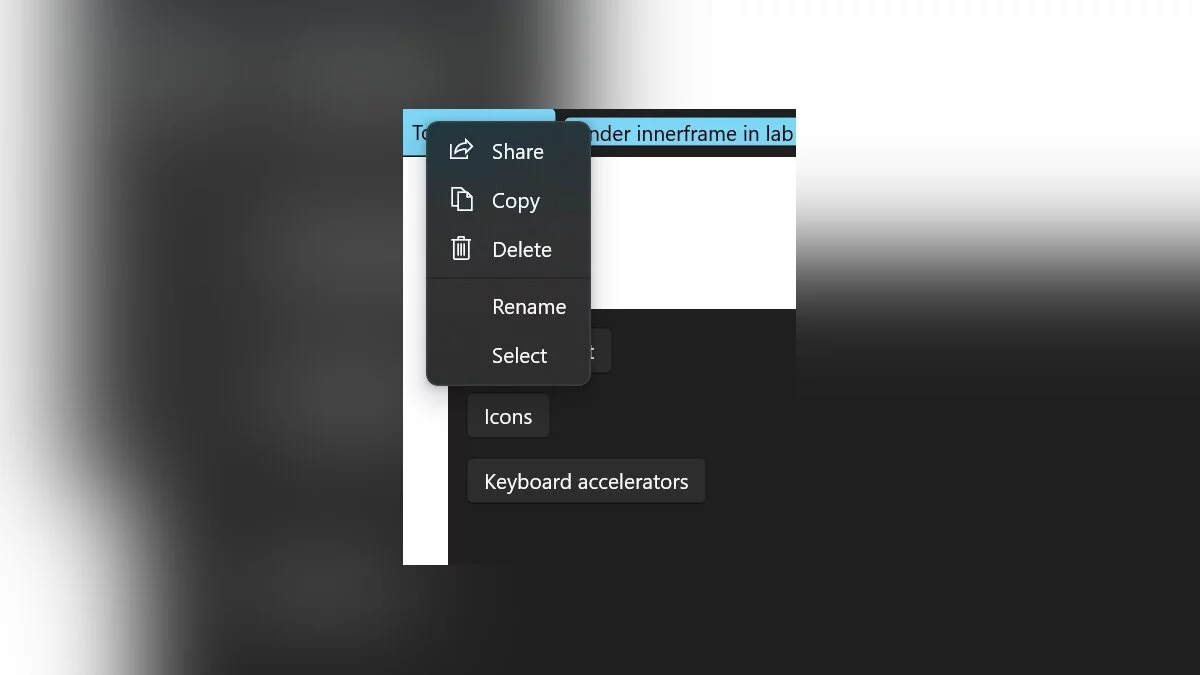Click the partly hidden button behind the menu
The width and height of the screenshot is (1200, 675).
tap(600, 351)
